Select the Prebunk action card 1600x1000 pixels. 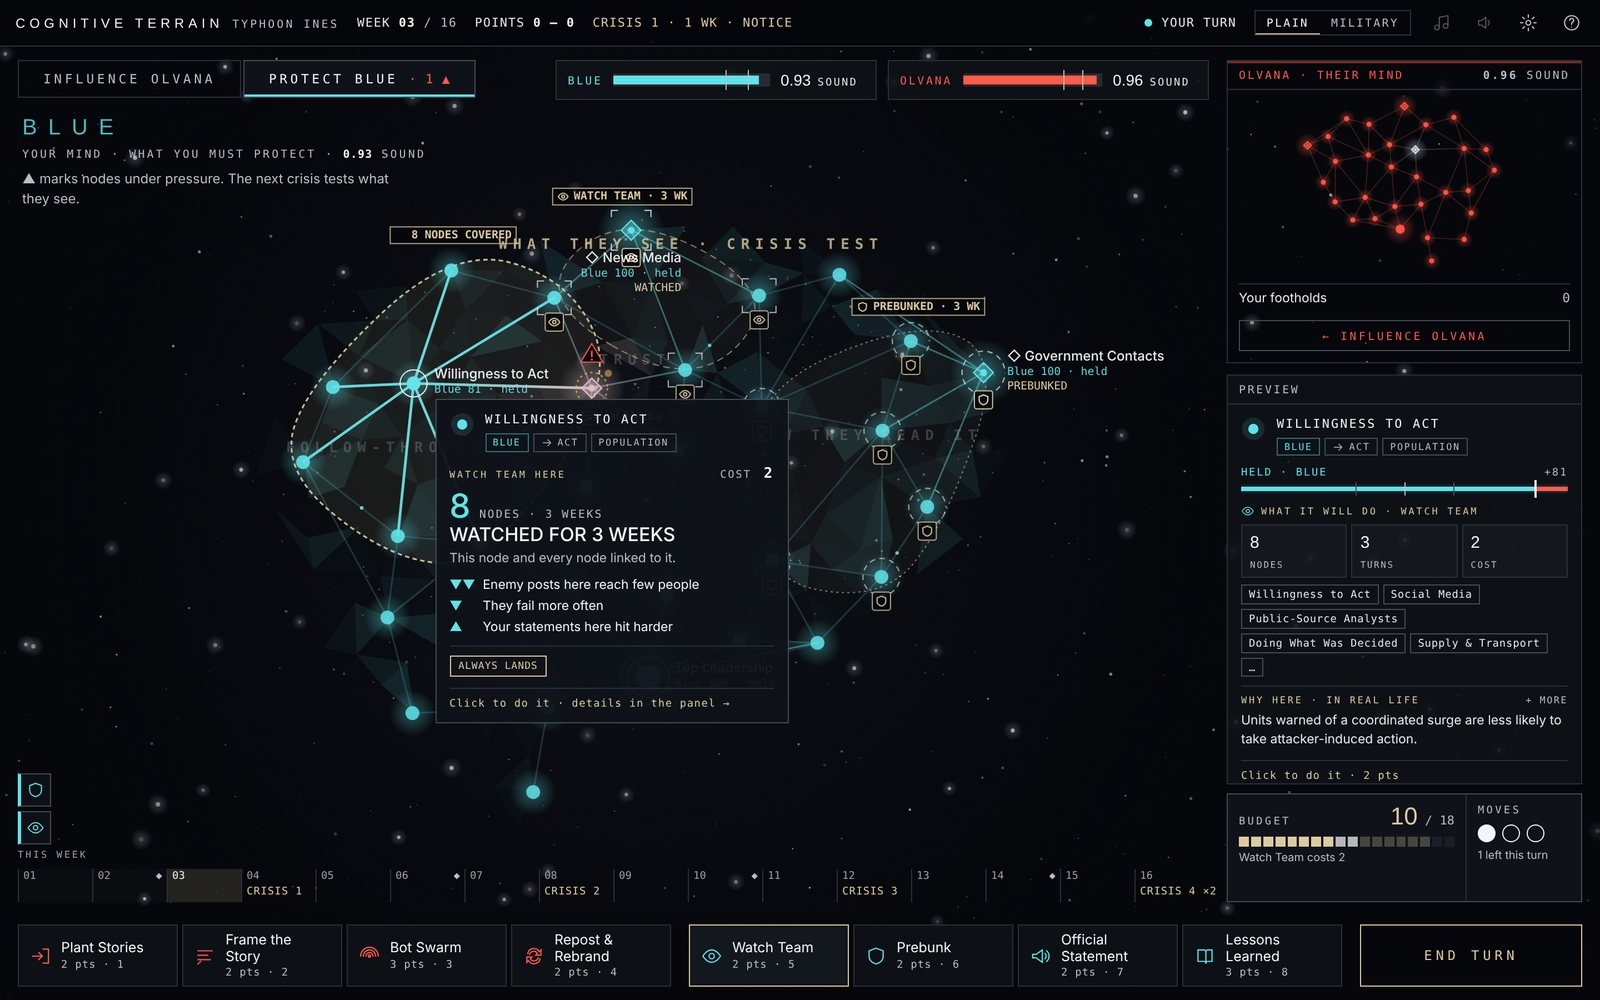tap(933, 956)
